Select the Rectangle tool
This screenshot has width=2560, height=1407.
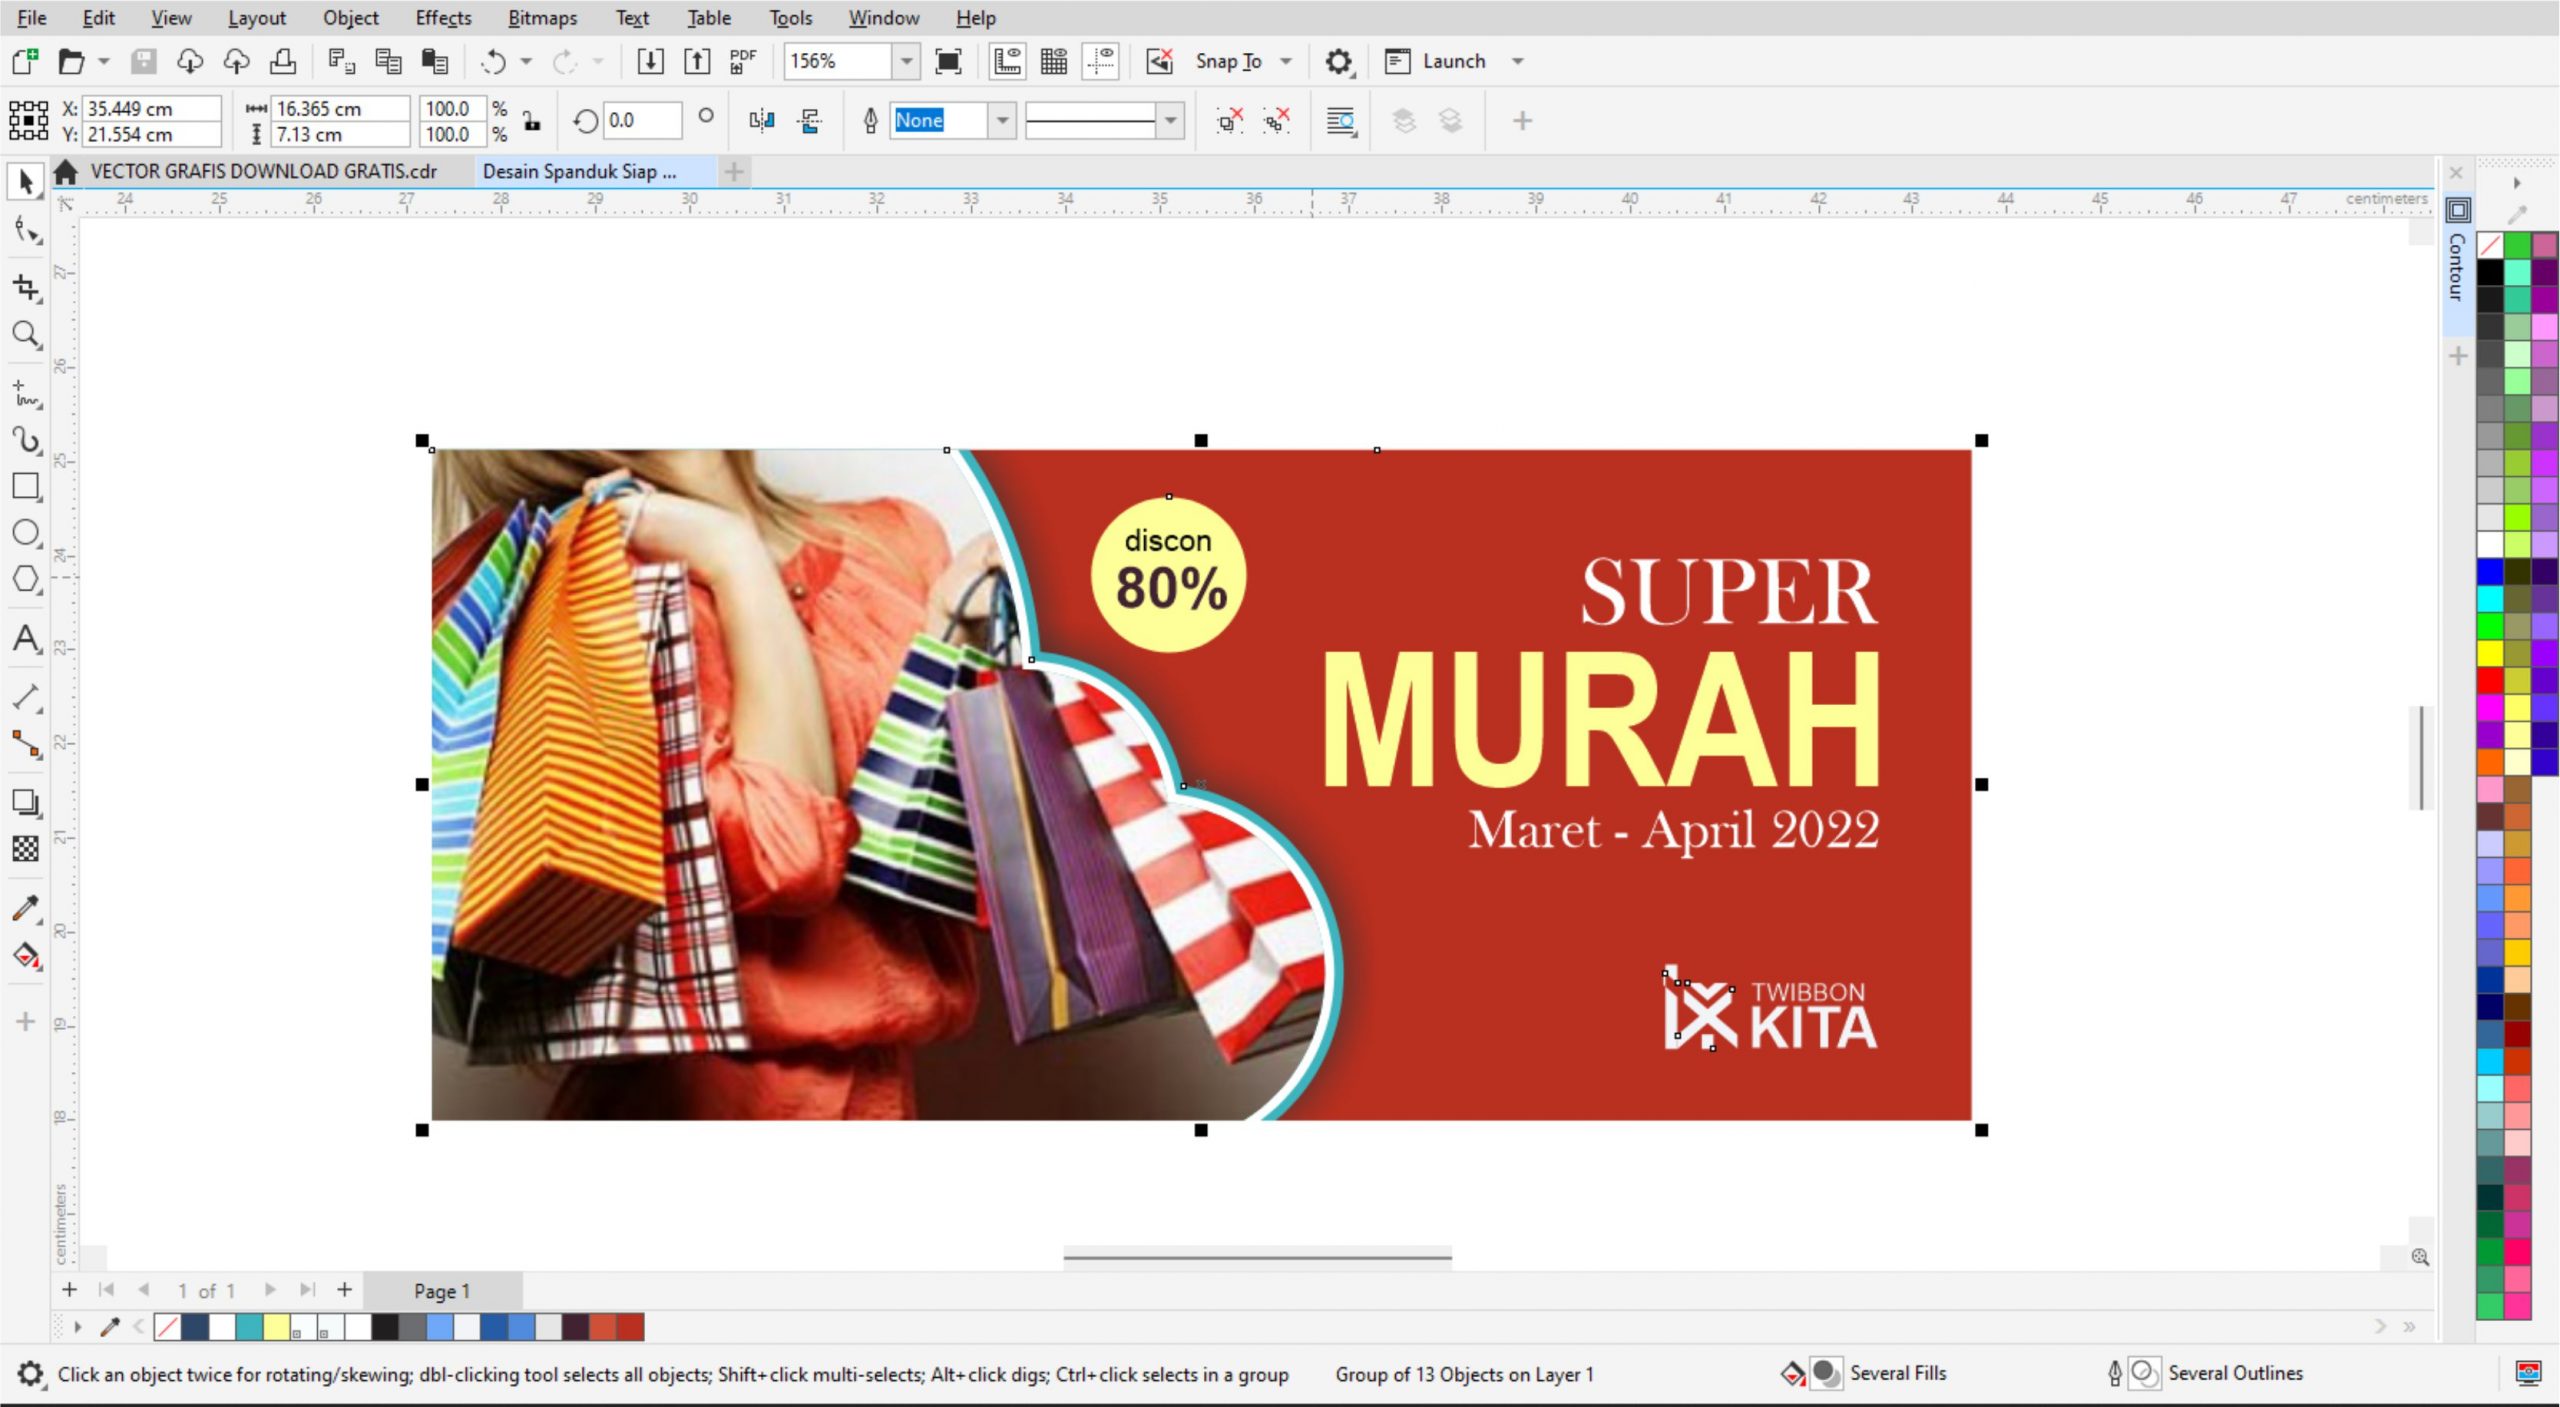[26, 486]
